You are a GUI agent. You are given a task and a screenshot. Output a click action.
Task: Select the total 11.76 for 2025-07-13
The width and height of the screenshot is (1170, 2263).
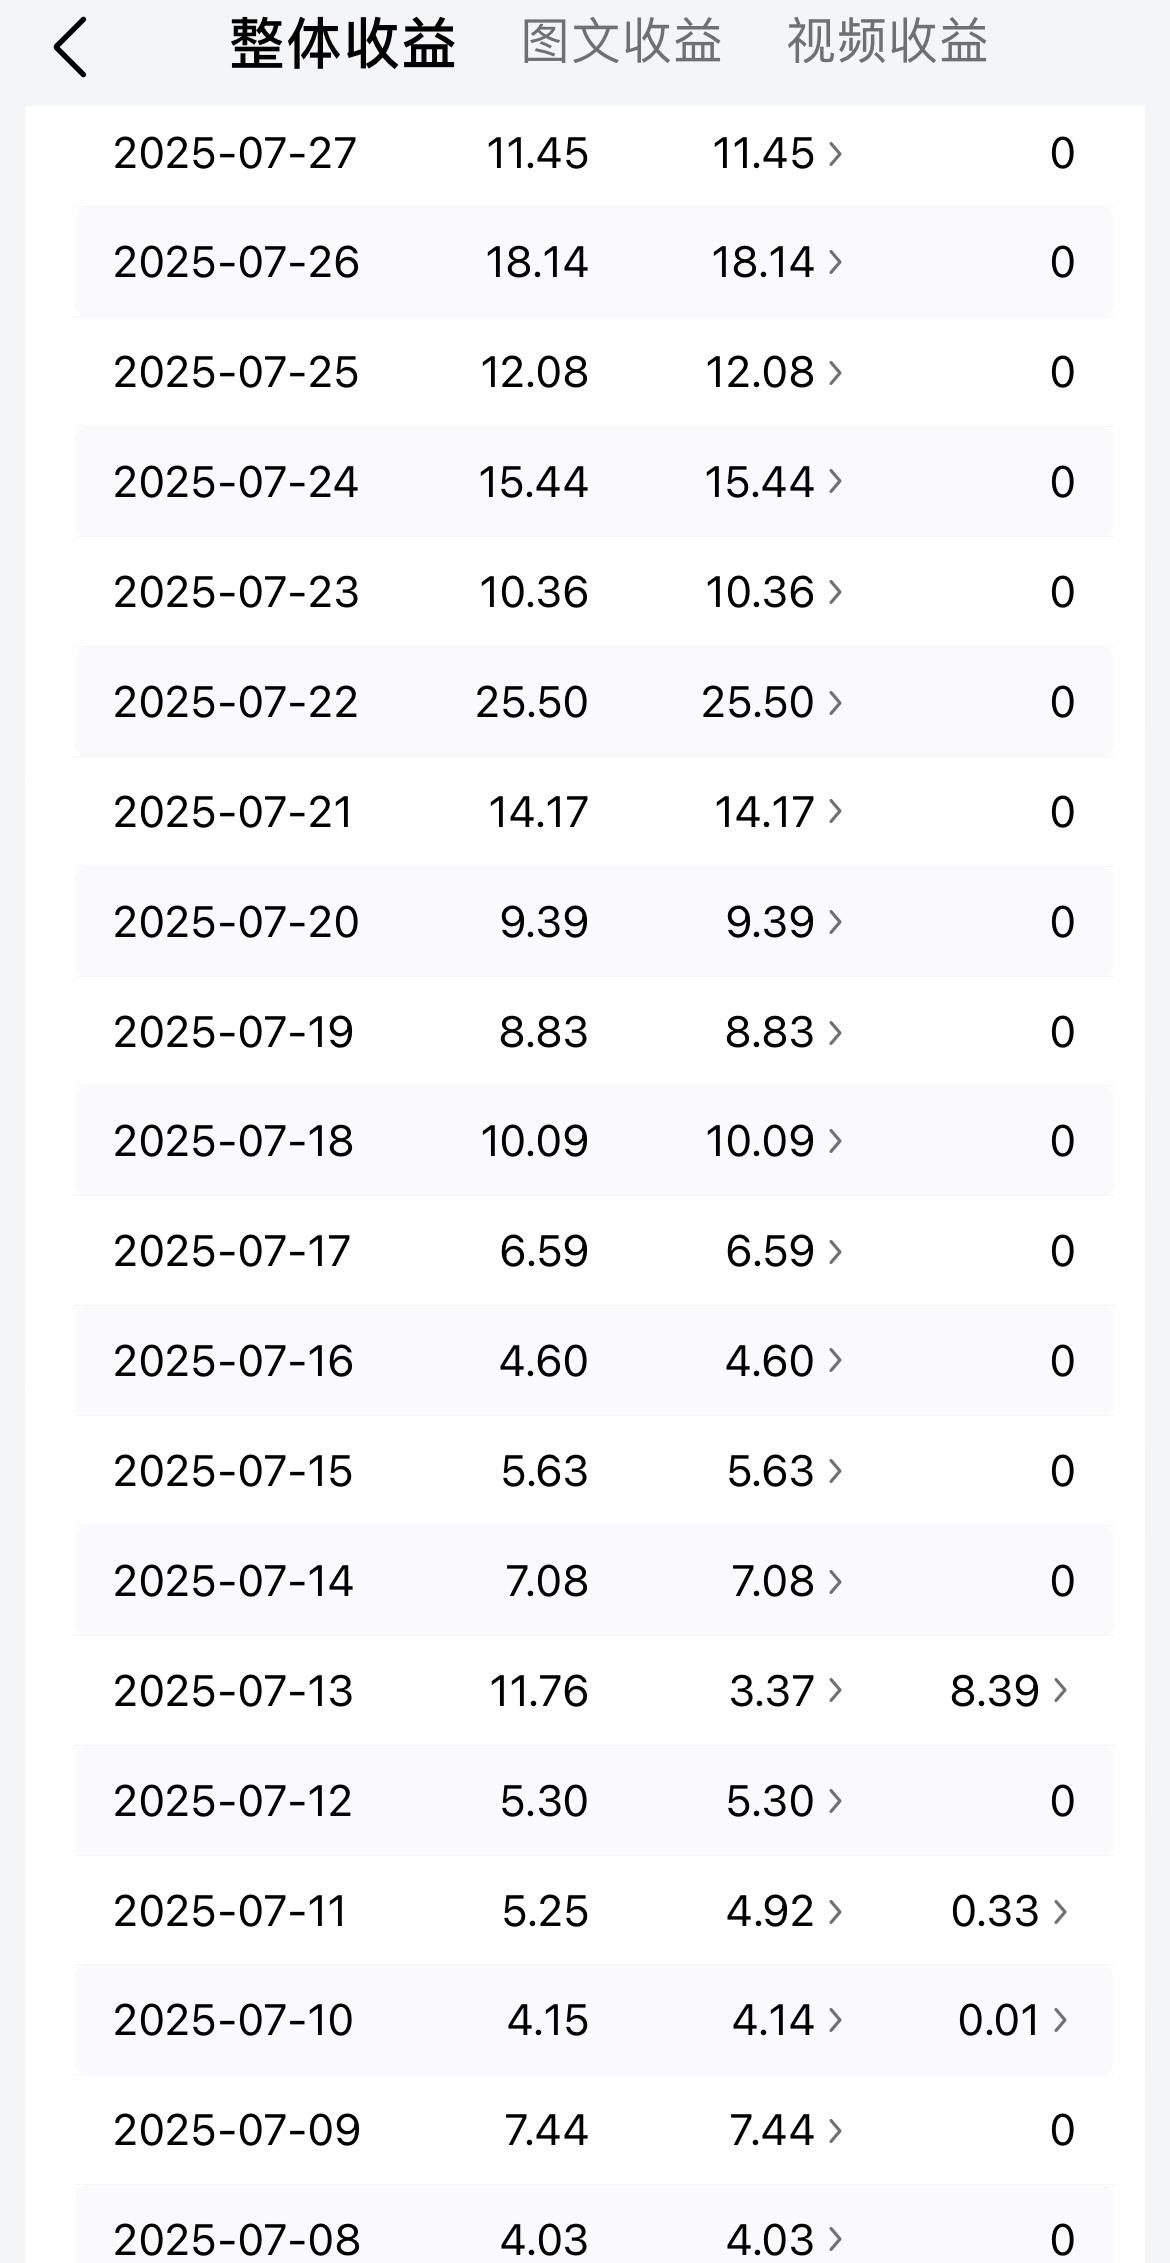click(x=538, y=1691)
